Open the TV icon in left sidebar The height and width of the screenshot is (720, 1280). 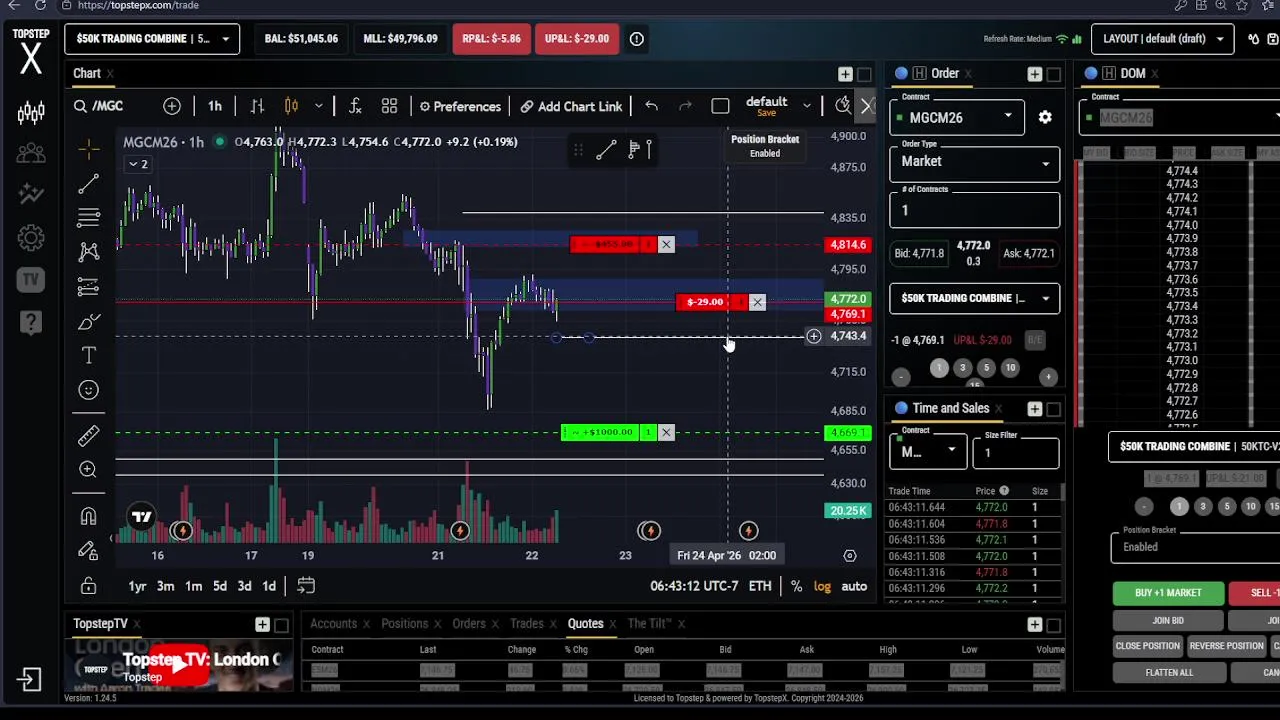point(31,280)
